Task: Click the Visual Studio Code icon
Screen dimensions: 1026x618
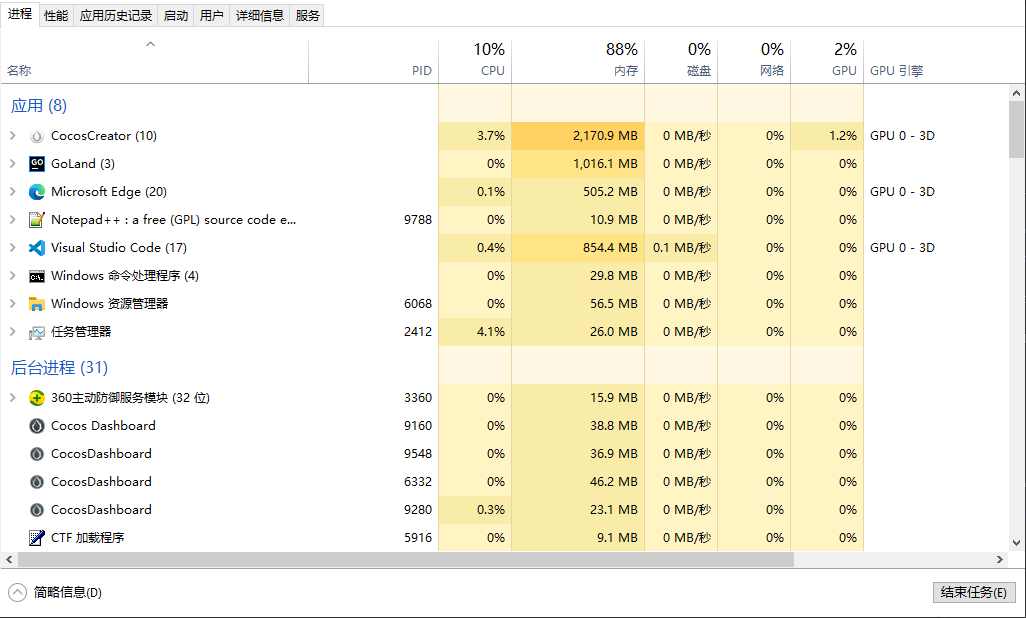Action: point(37,248)
